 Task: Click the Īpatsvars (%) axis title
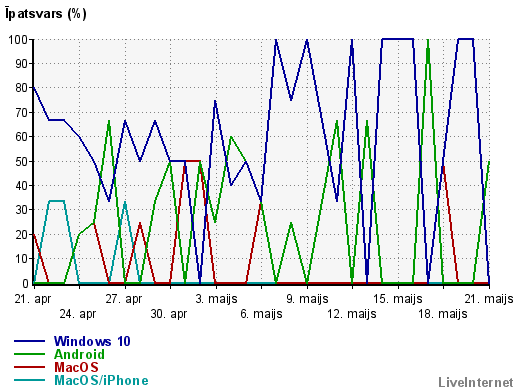click(x=46, y=14)
